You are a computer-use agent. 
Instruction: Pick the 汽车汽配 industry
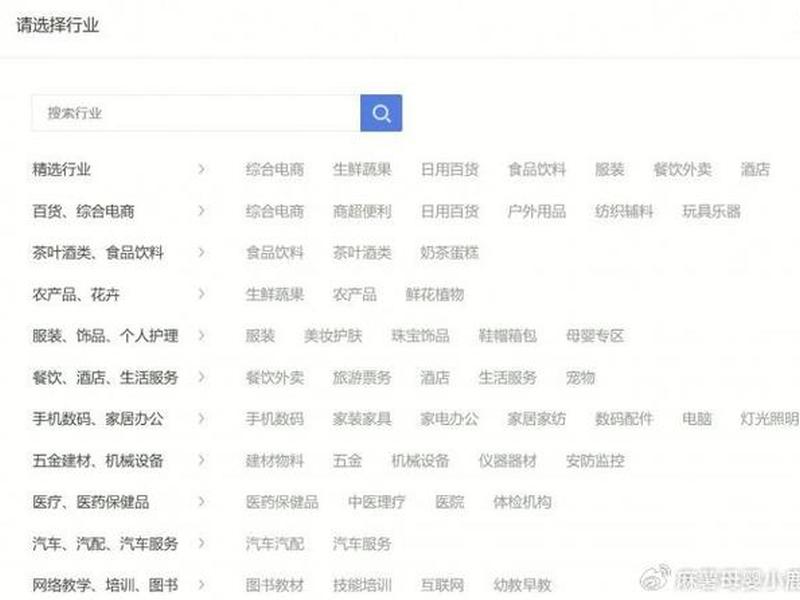[x=275, y=543]
